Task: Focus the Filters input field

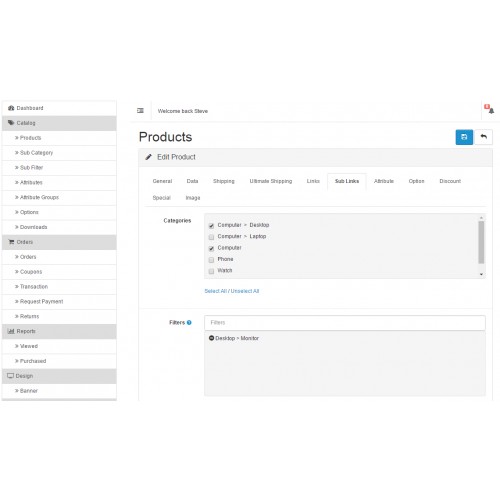Action: 345,323
